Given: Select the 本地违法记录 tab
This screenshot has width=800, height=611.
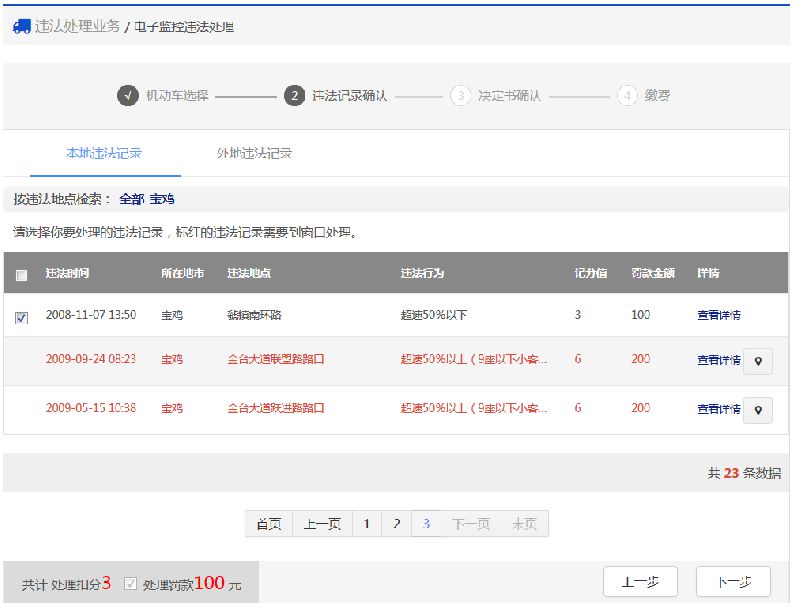Looking at the screenshot, I should tap(104, 154).
